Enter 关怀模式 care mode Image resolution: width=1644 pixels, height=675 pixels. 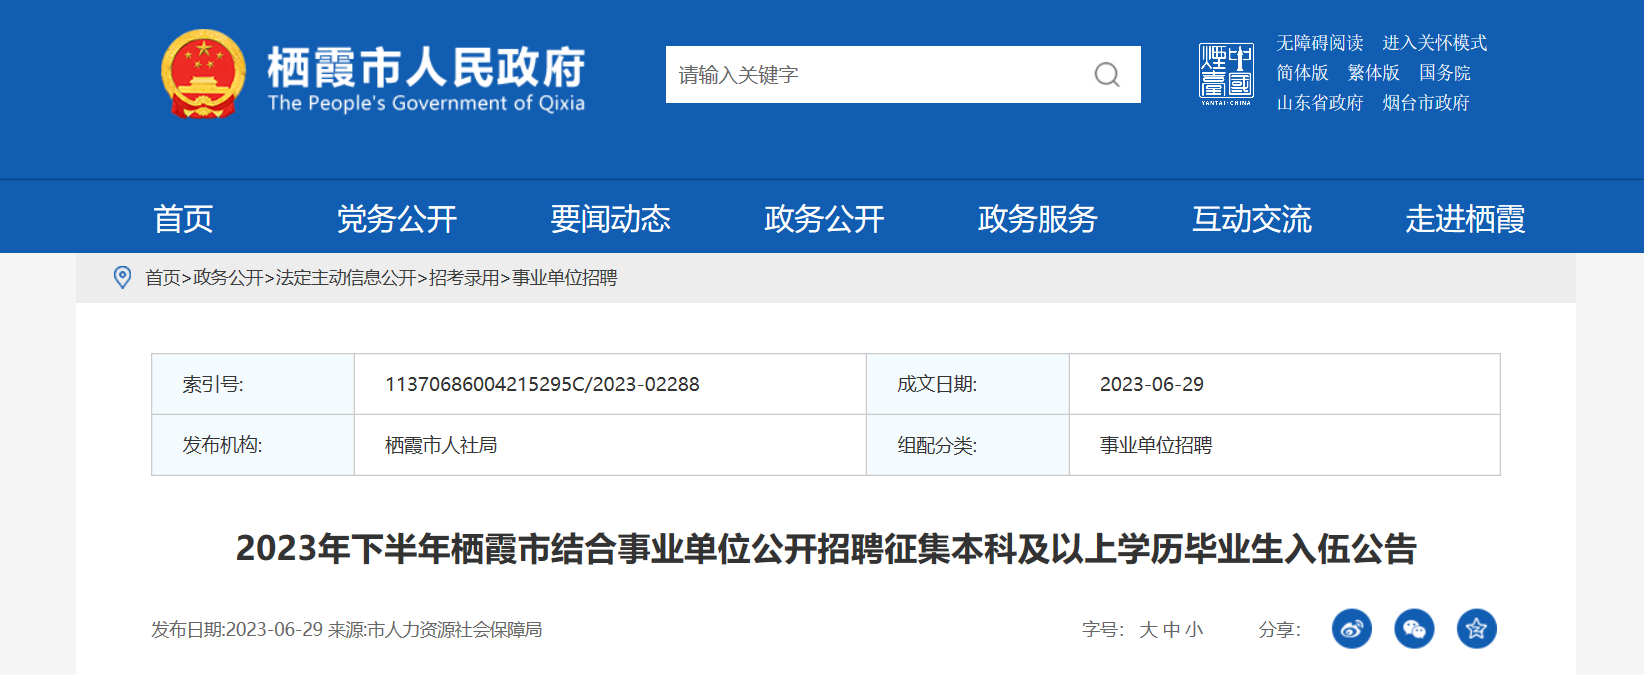click(x=1434, y=43)
